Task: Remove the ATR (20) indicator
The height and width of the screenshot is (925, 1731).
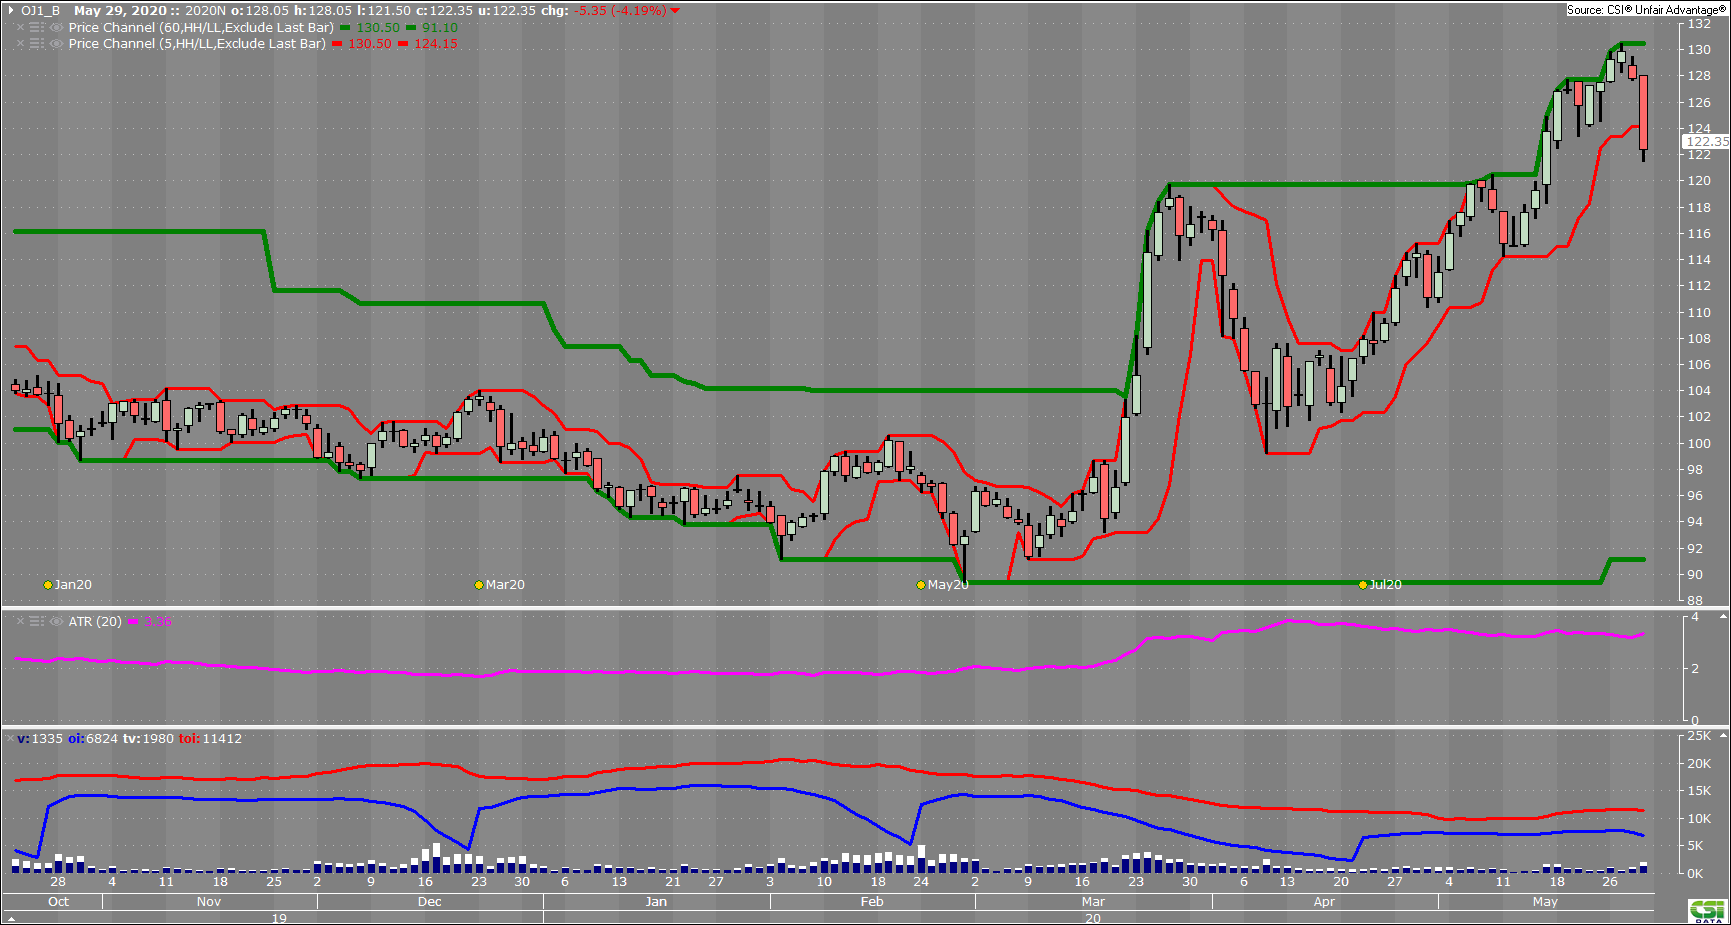Action: [x=20, y=622]
